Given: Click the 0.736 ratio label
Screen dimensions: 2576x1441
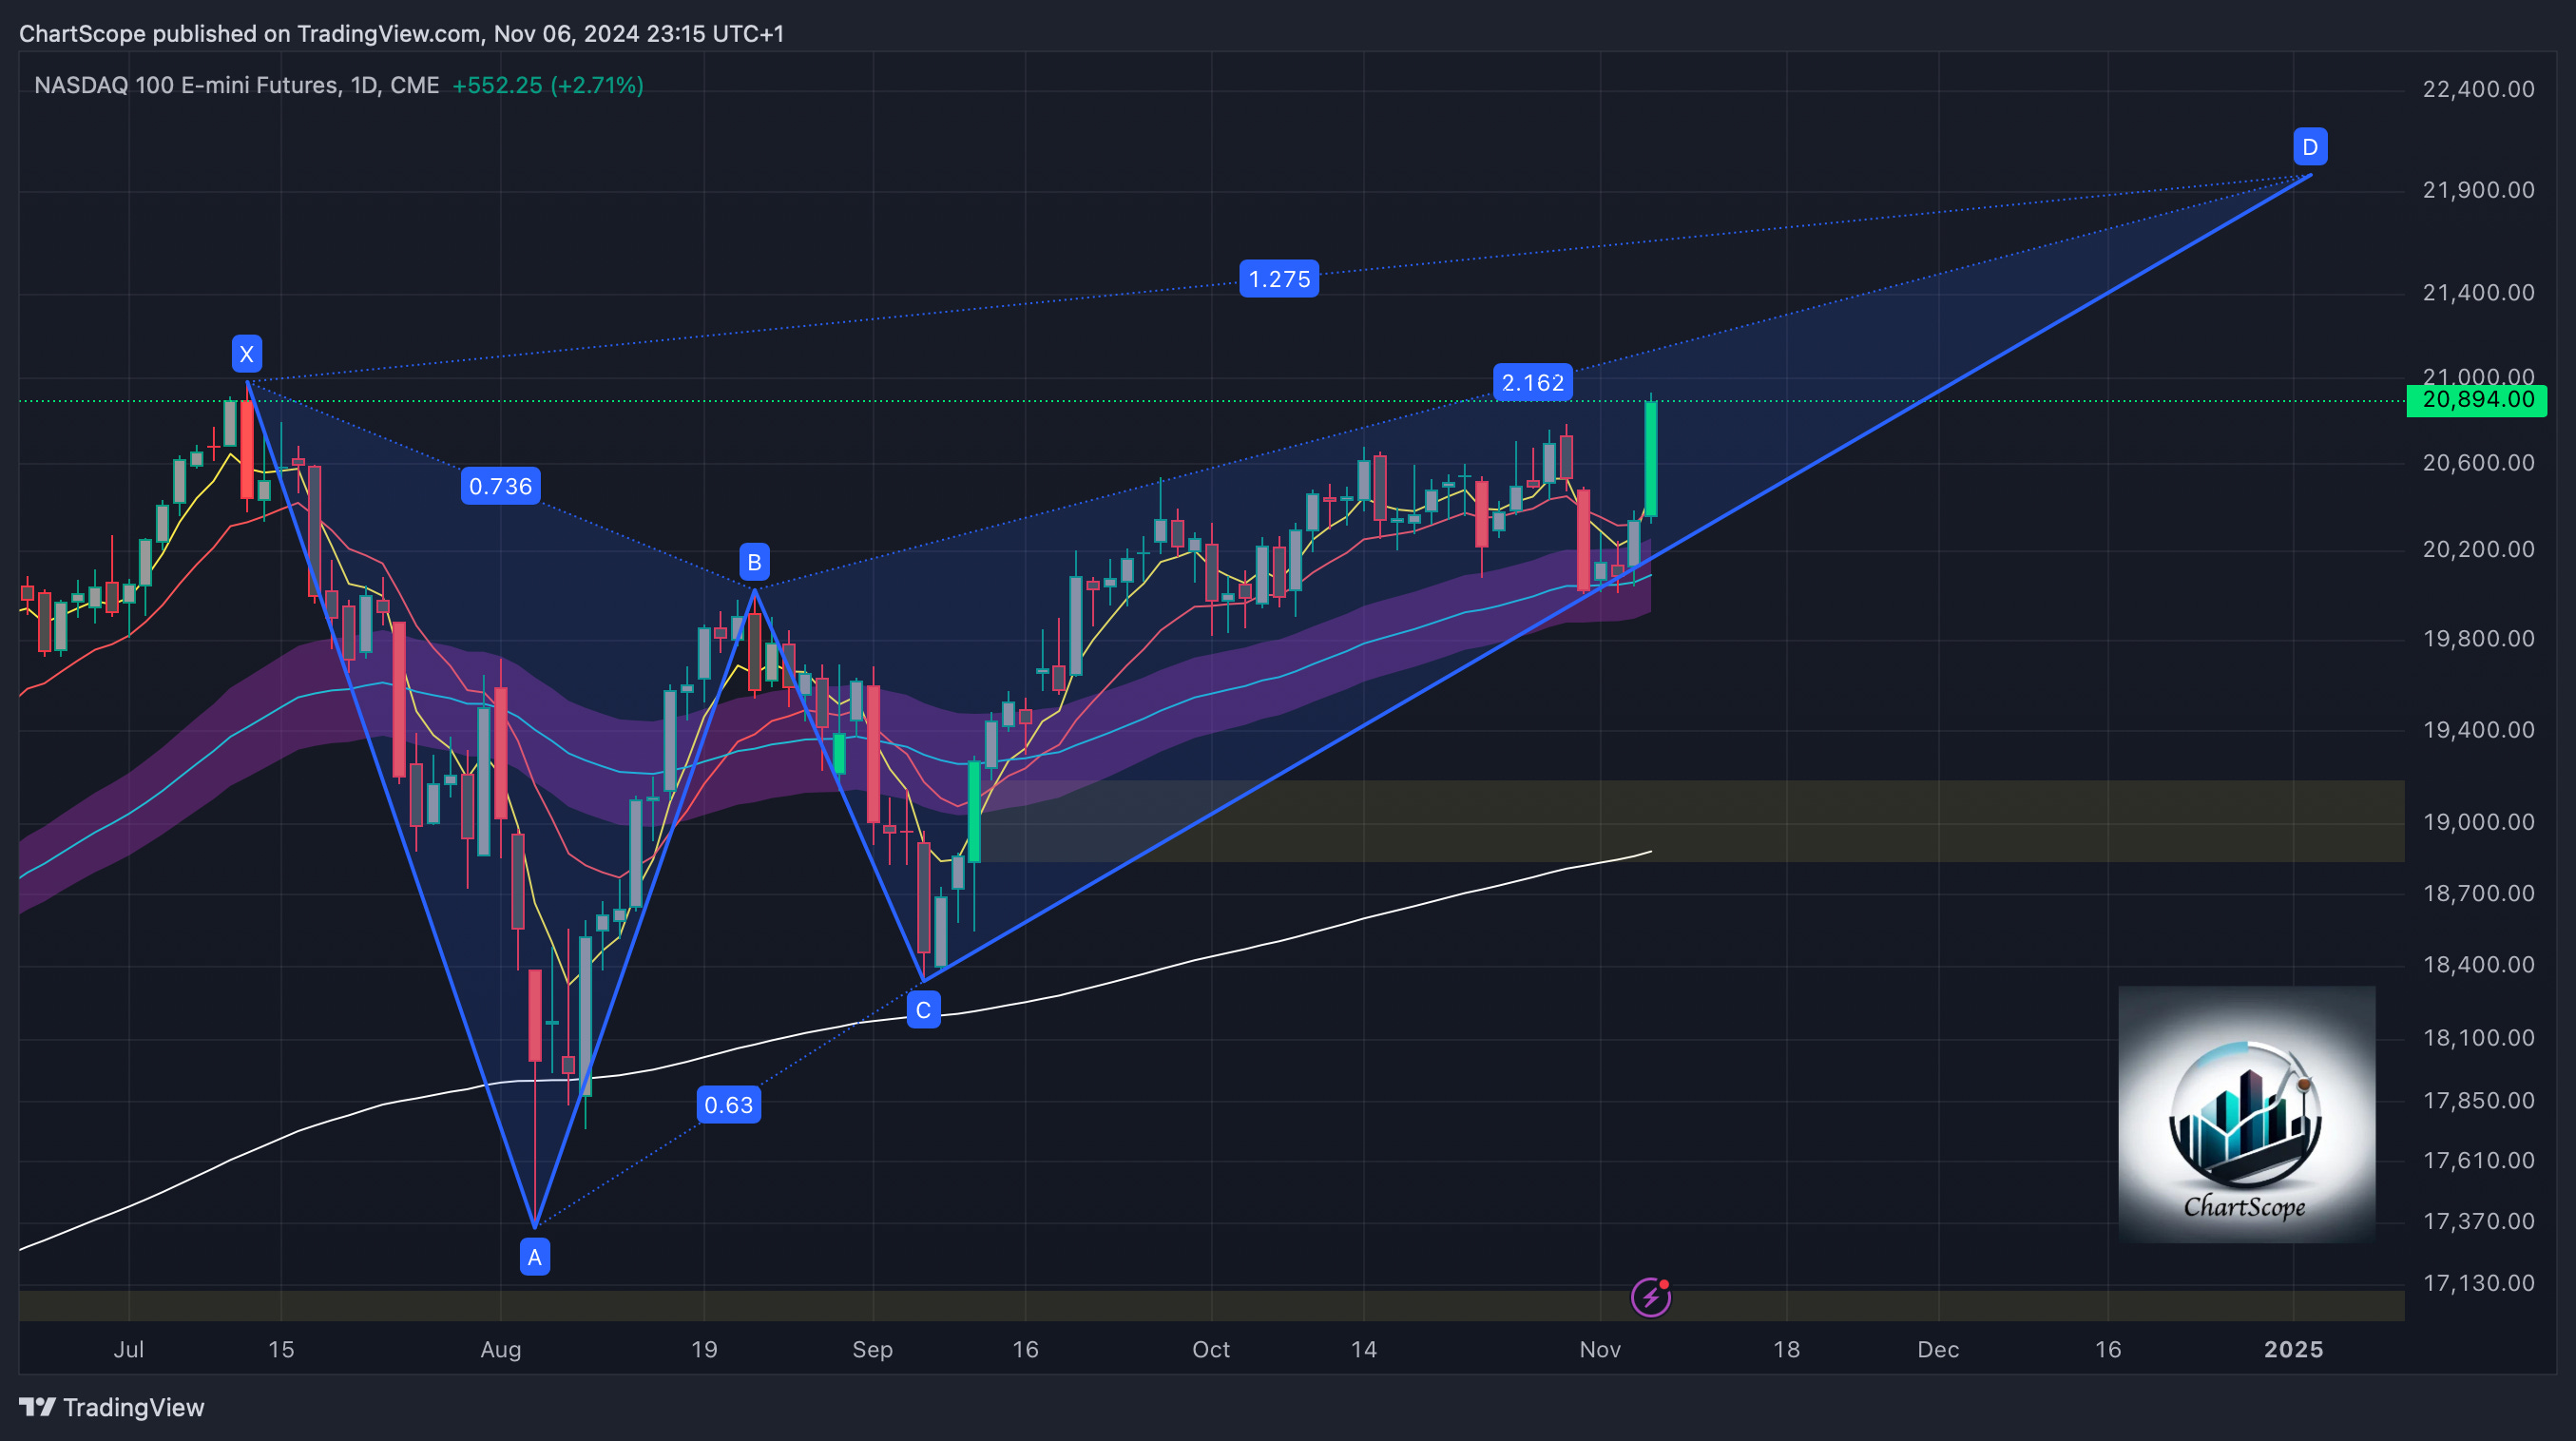Looking at the screenshot, I should 500,486.
